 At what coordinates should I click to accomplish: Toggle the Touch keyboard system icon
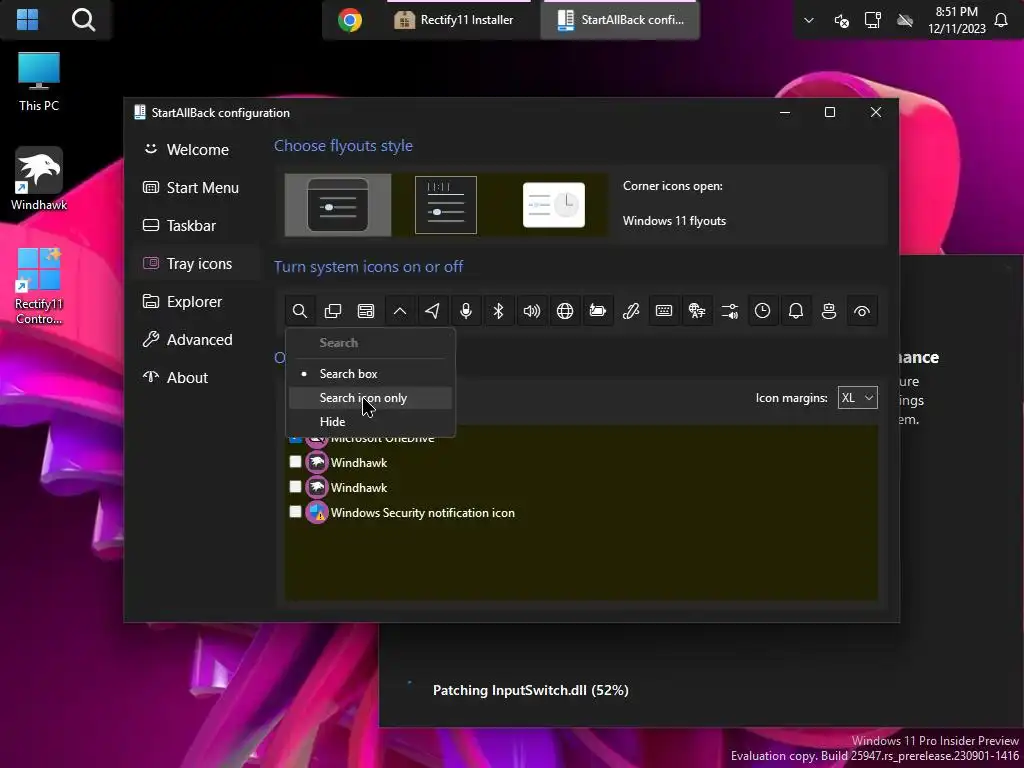(664, 311)
